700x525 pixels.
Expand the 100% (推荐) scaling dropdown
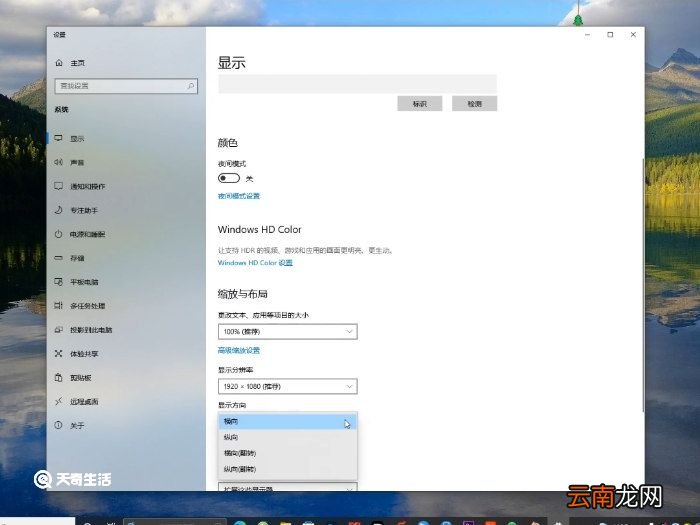click(288, 332)
